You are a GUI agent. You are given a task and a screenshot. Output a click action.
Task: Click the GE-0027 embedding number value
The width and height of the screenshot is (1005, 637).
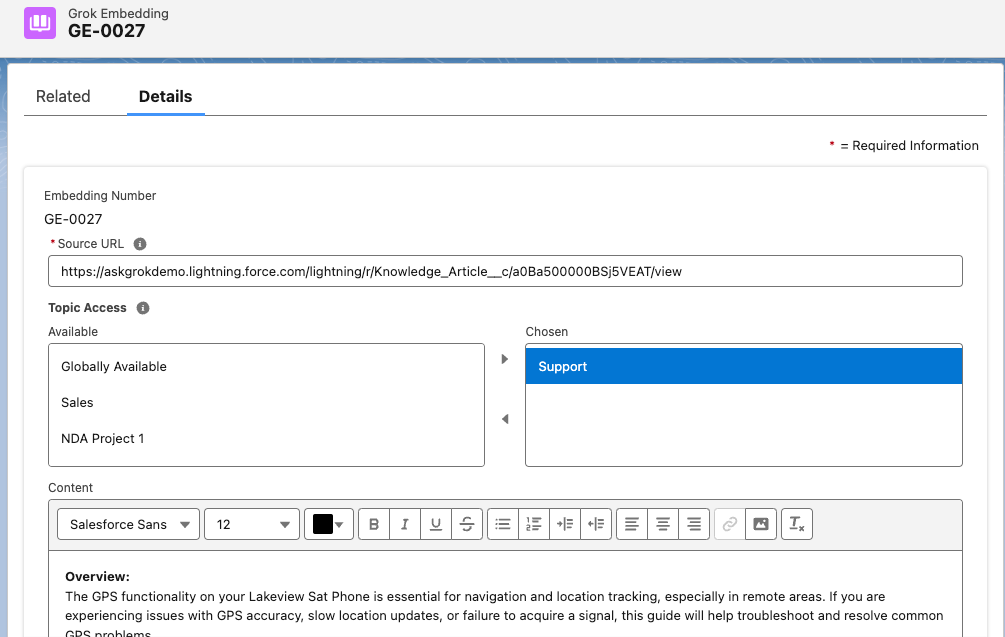pos(73,219)
